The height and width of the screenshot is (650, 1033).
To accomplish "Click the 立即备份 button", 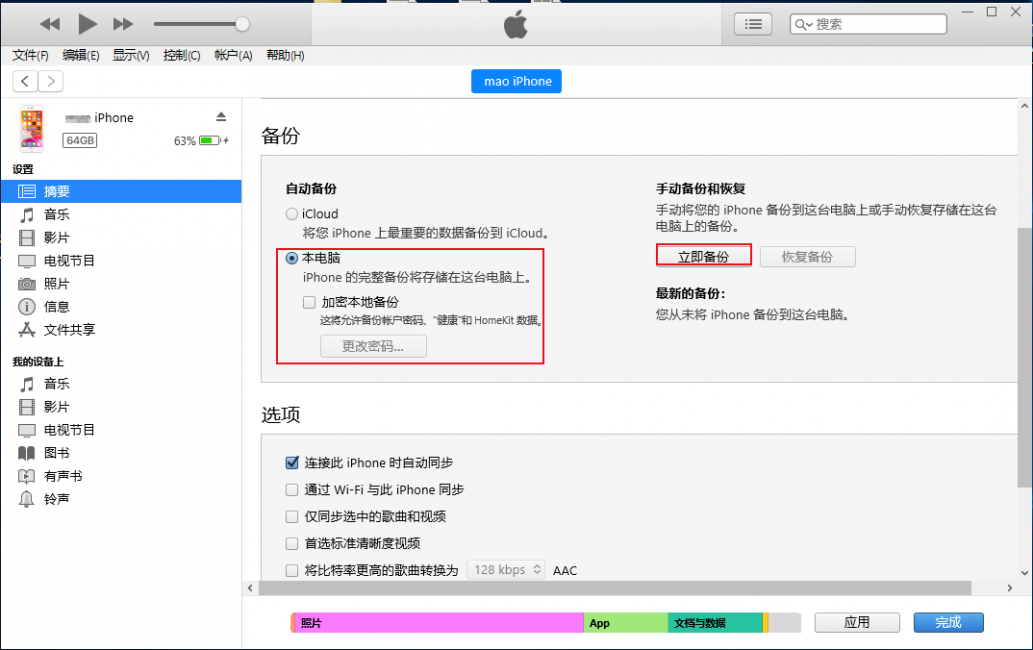I will pos(704,256).
